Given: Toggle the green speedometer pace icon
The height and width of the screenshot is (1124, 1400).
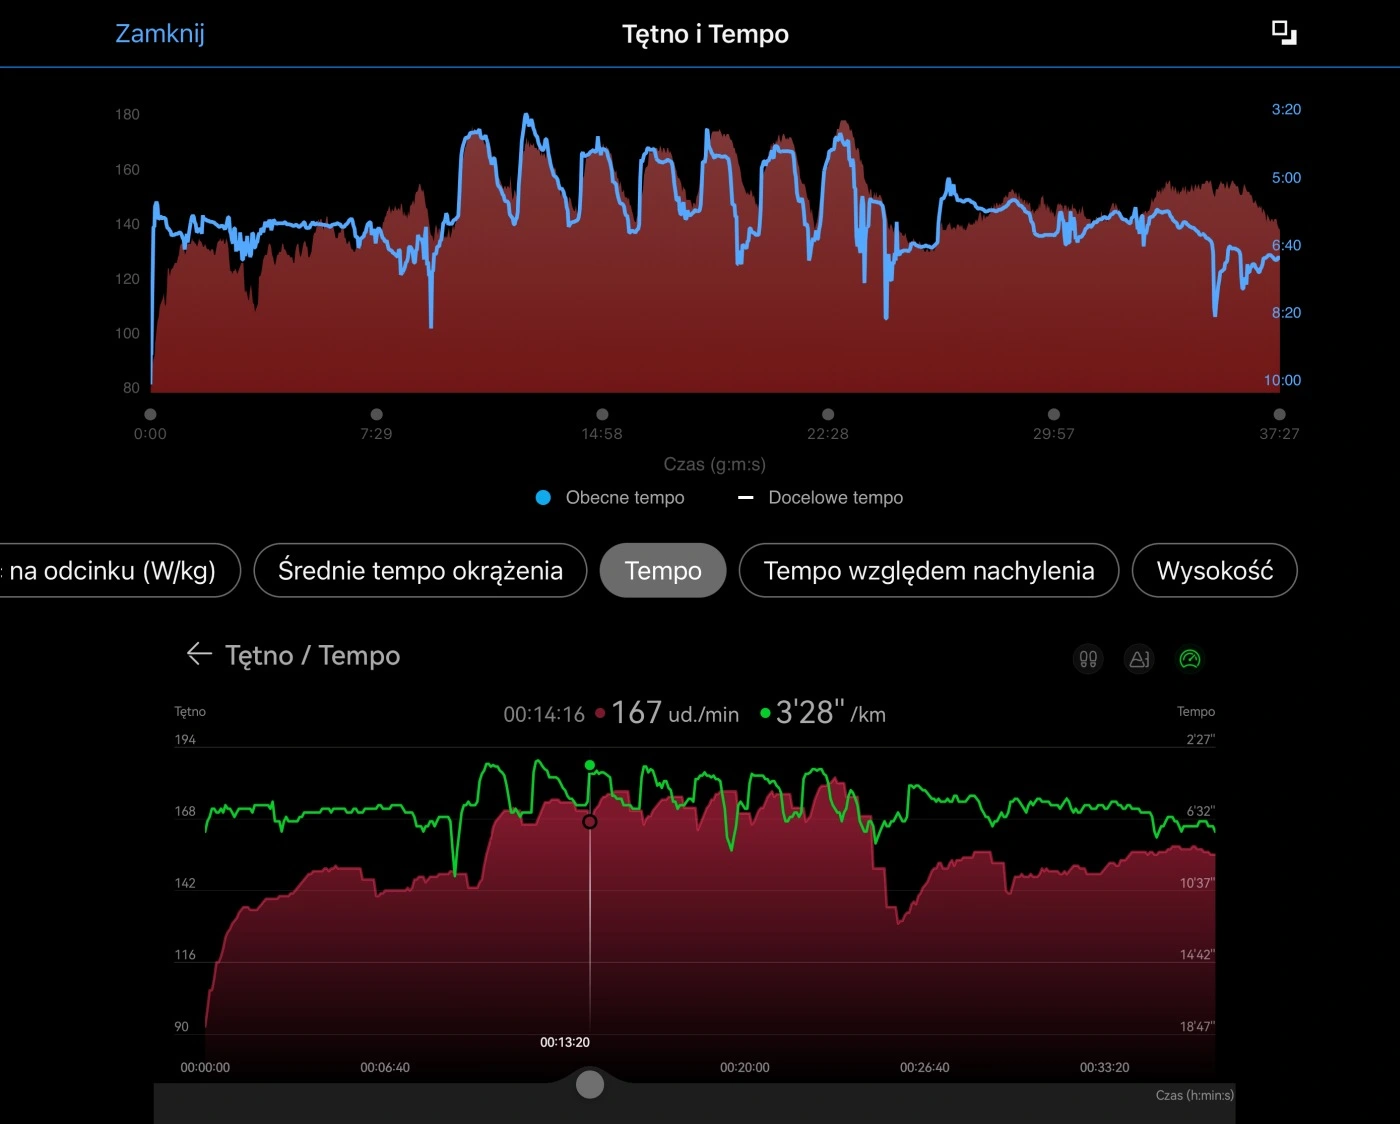Looking at the screenshot, I should pyautogui.click(x=1189, y=659).
